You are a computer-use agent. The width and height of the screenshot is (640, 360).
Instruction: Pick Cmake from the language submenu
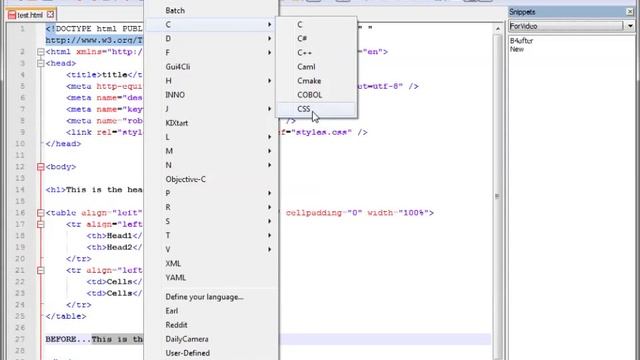(316, 81)
